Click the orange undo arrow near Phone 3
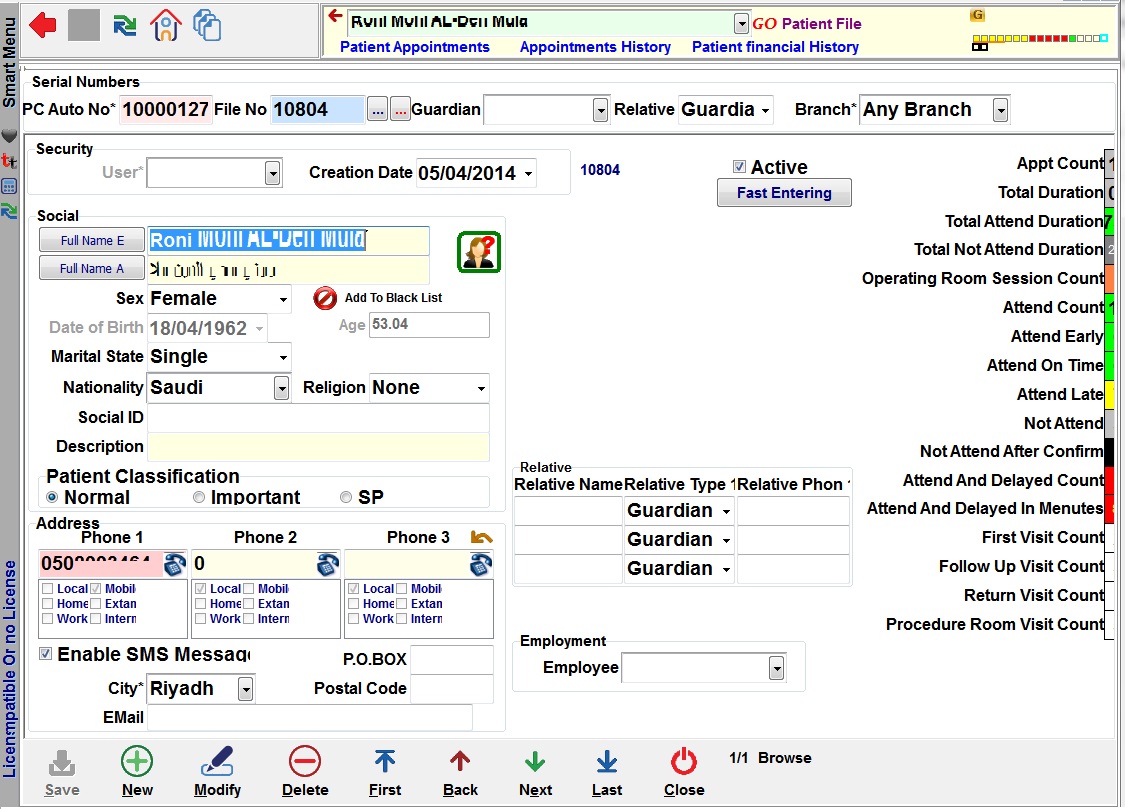Viewport: 1125px width, 809px height. [x=481, y=537]
